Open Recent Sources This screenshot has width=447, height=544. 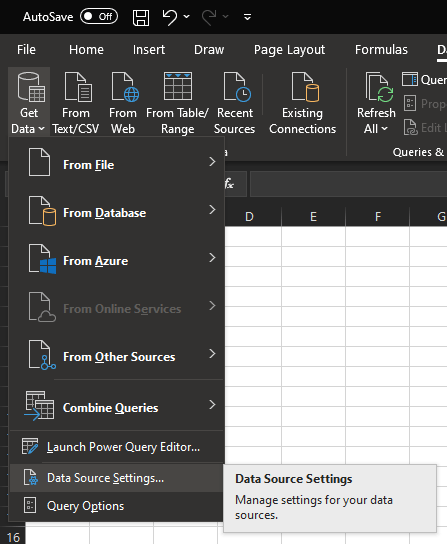point(234,103)
